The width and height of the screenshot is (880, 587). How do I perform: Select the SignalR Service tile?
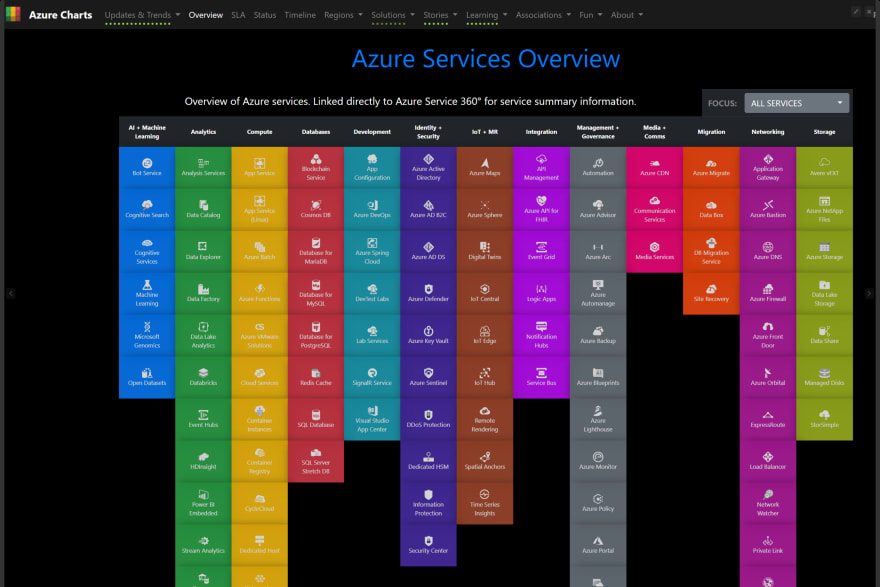point(372,377)
